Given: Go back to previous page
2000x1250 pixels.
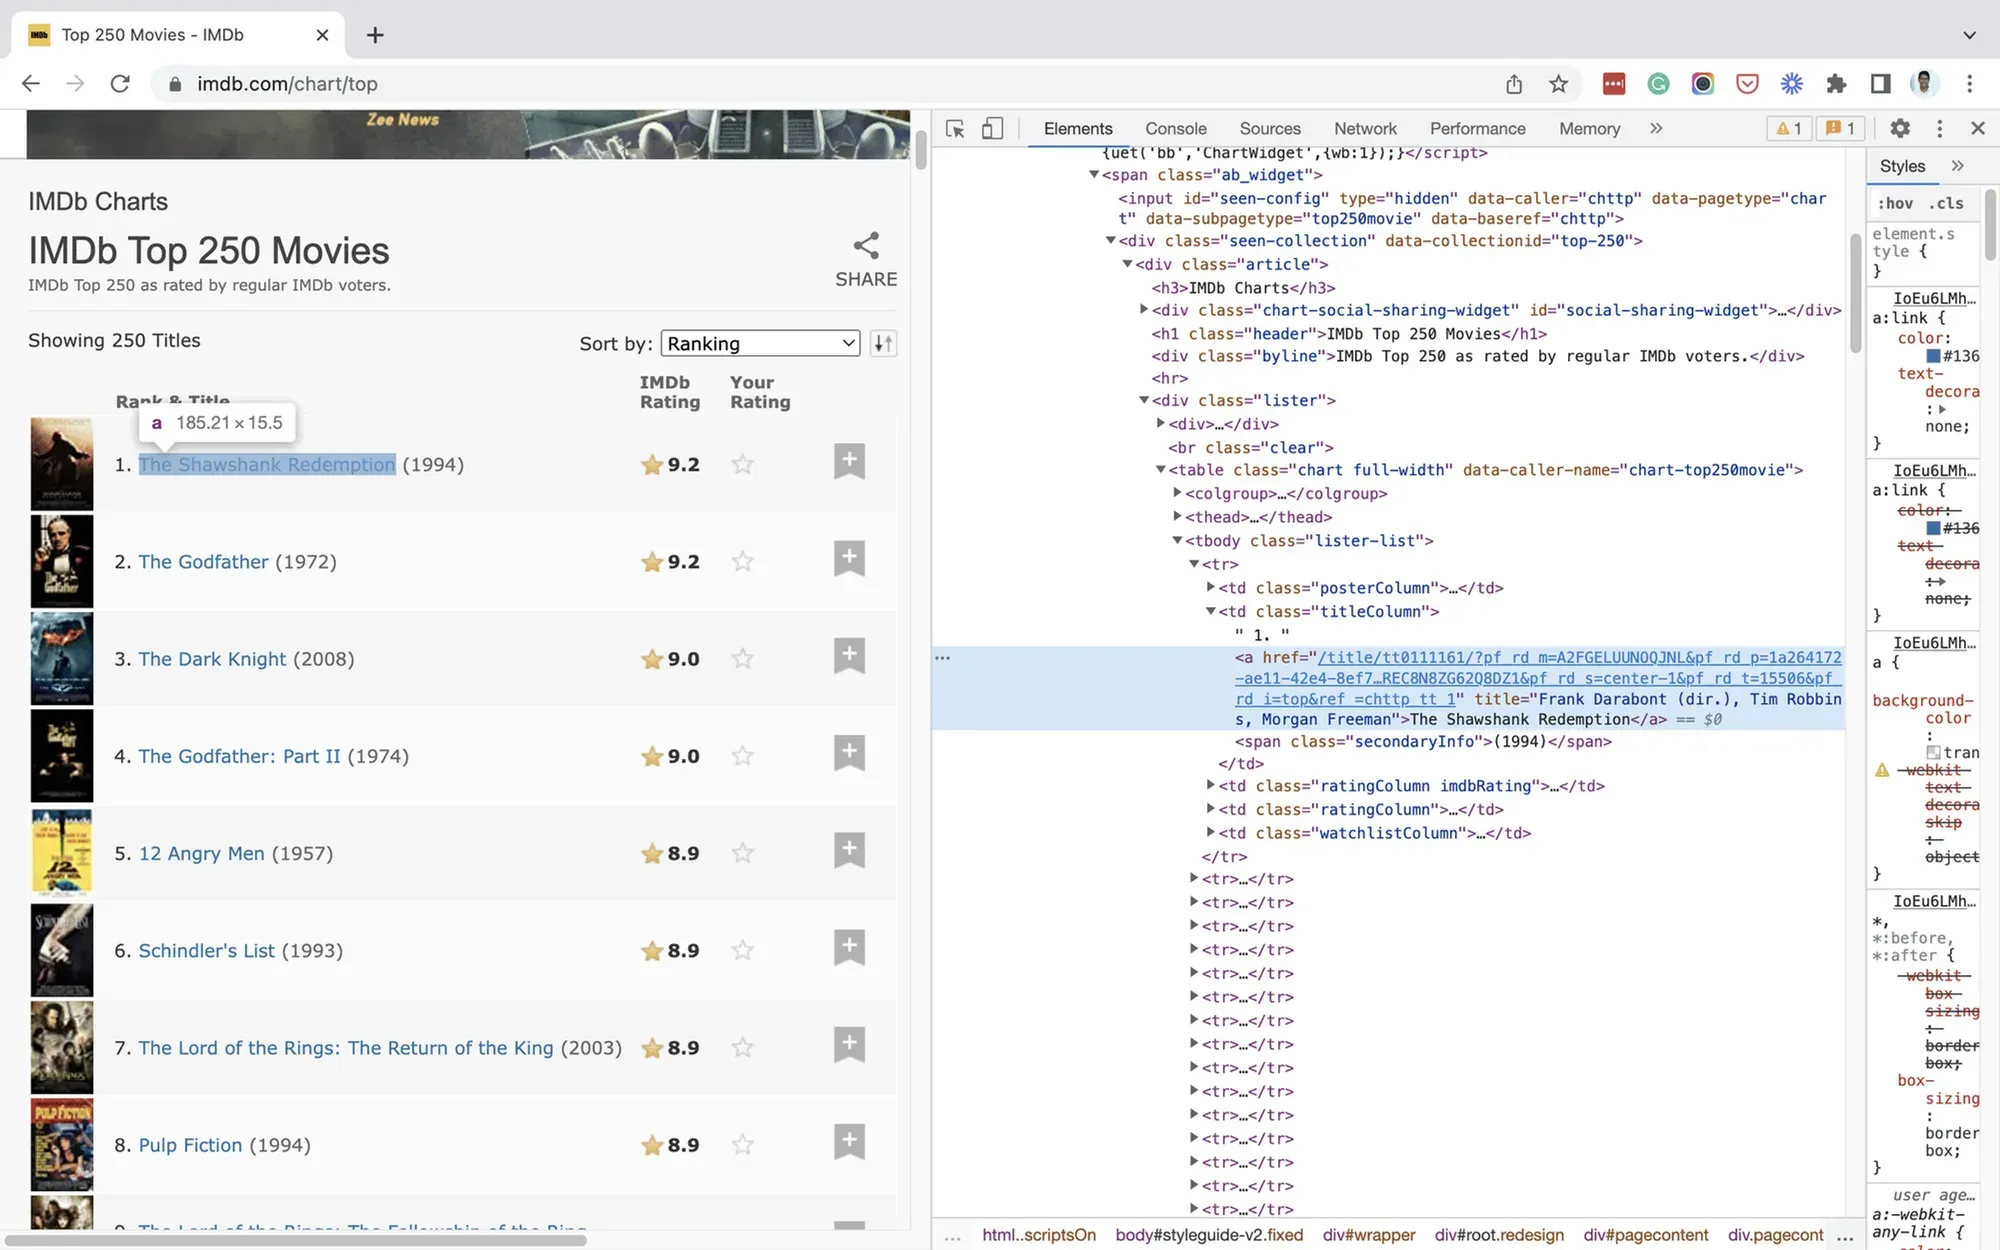Looking at the screenshot, I should pos(31,84).
